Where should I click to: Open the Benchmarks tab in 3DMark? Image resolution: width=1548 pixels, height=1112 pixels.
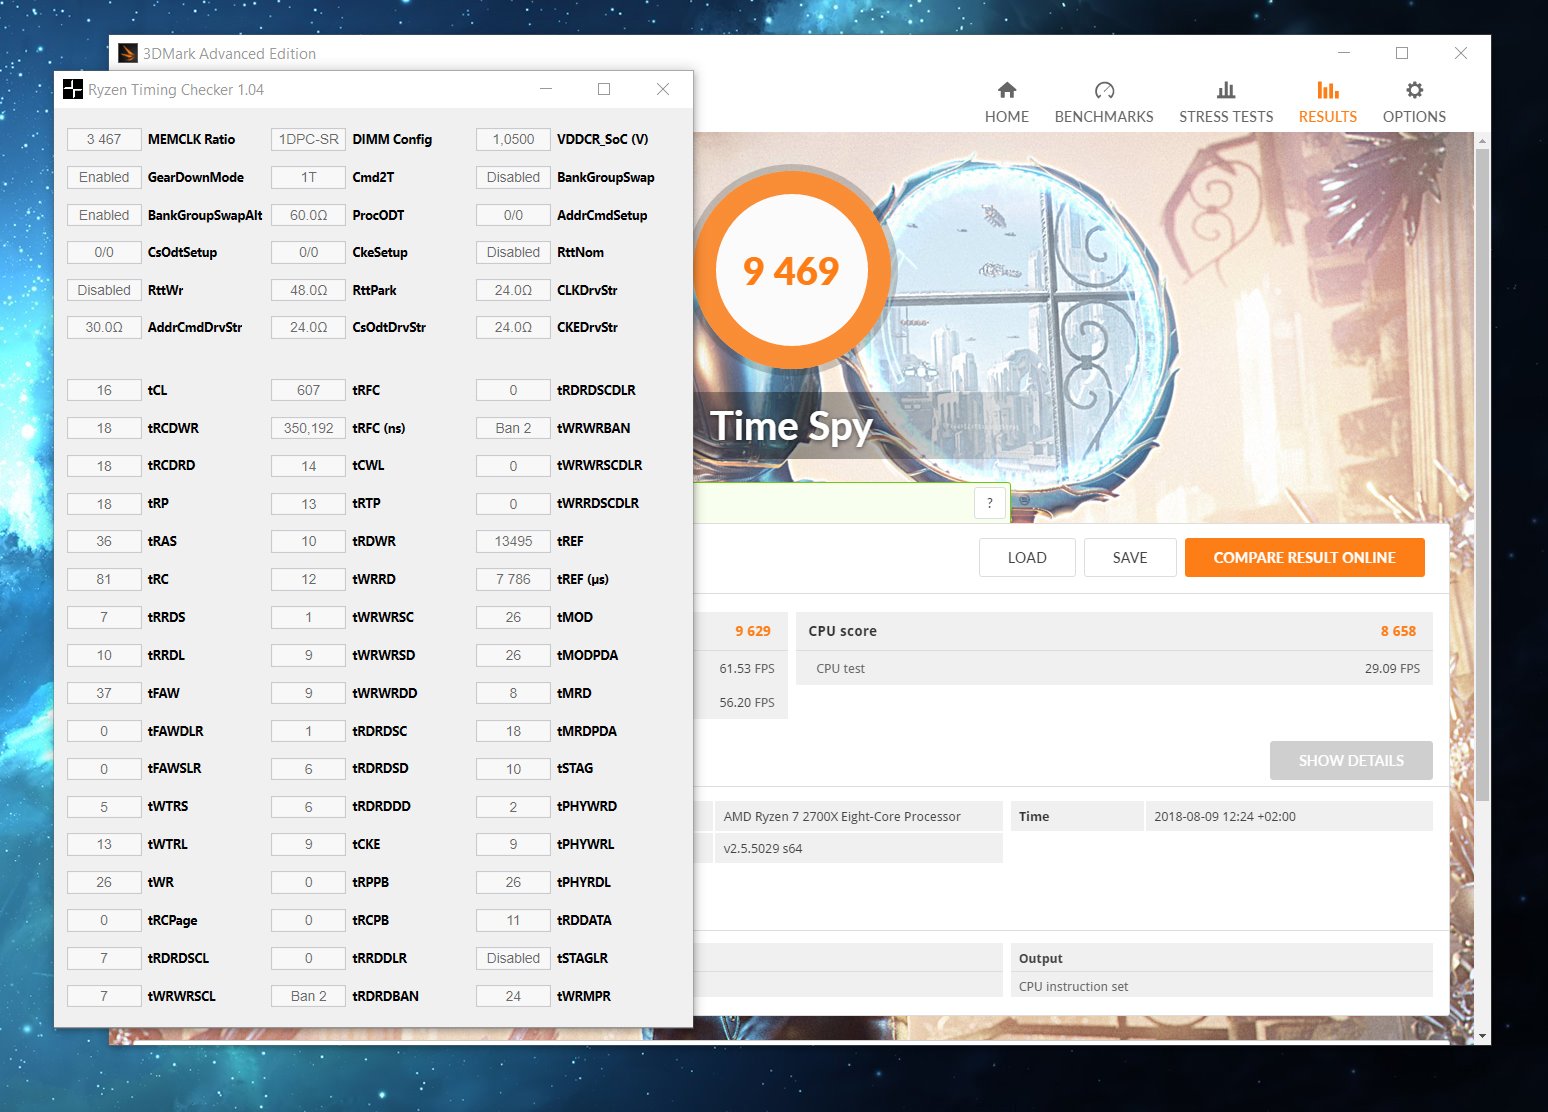(1104, 103)
